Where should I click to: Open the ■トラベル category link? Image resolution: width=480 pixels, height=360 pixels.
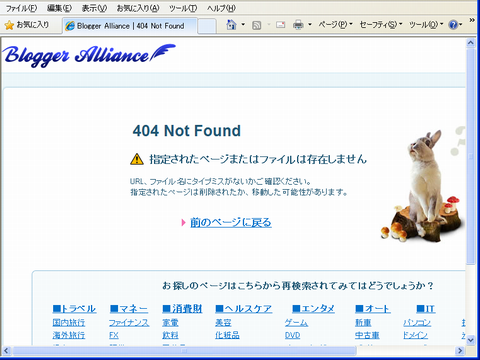pyautogui.click(x=74, y=309)
